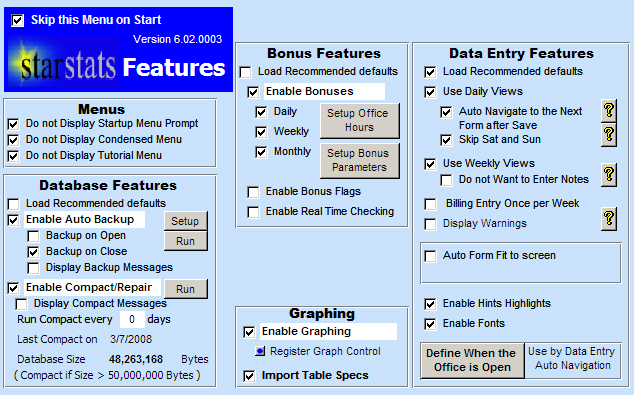Uncheck the Monthly bonus checkbox
634x395 pixels.
point(261,152)
